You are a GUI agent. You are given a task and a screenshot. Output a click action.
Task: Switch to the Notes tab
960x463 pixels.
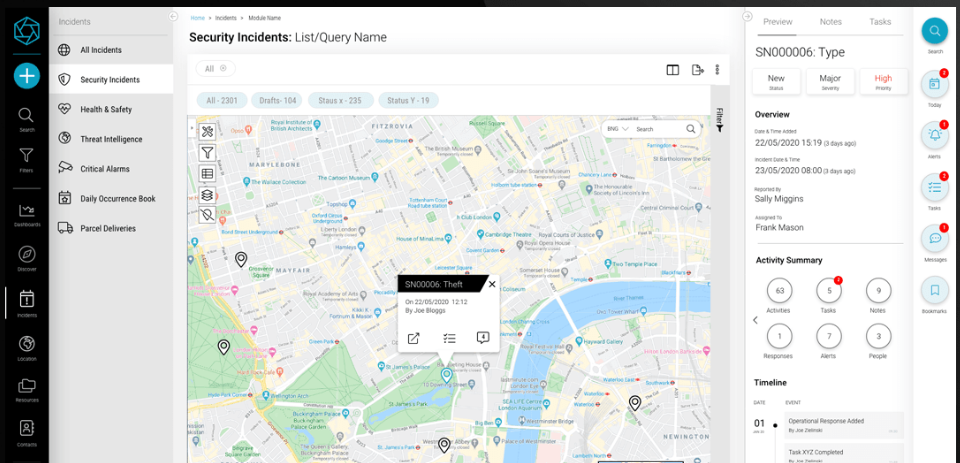point(831,22)
